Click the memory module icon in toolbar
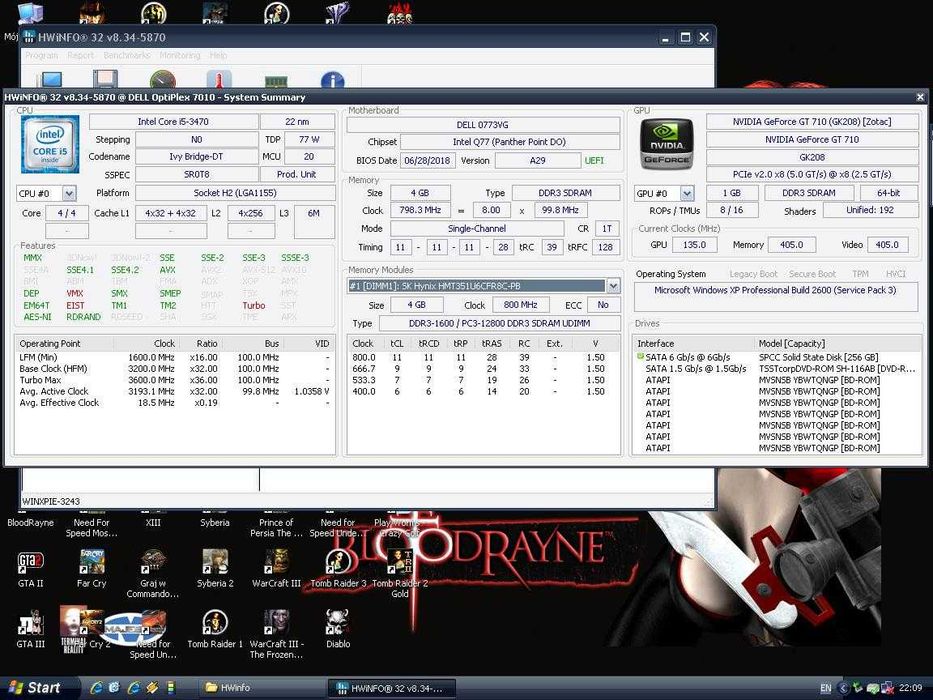The width and height of the screenshot is (933, 700). (x=275, y=80)
